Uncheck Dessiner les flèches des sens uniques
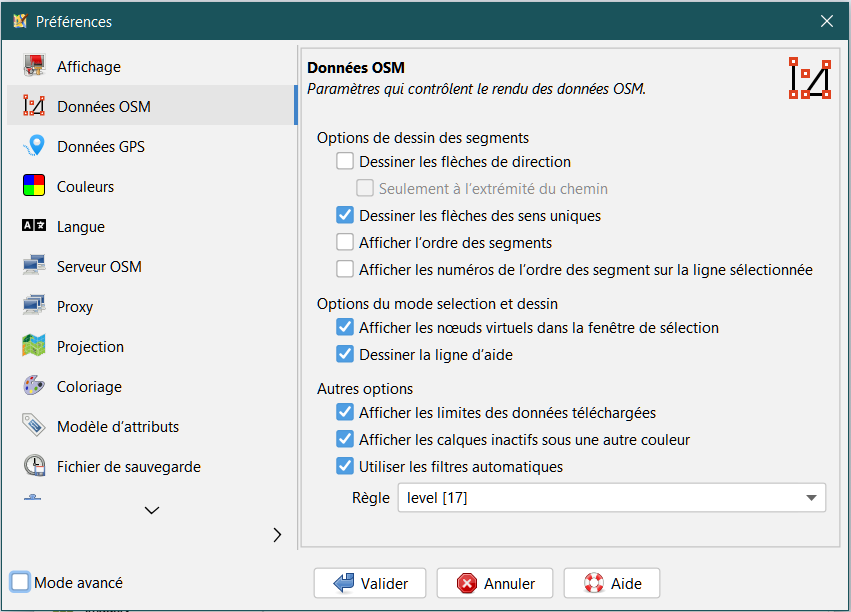Screen dimensions: 851x612 tap(345, 215)
